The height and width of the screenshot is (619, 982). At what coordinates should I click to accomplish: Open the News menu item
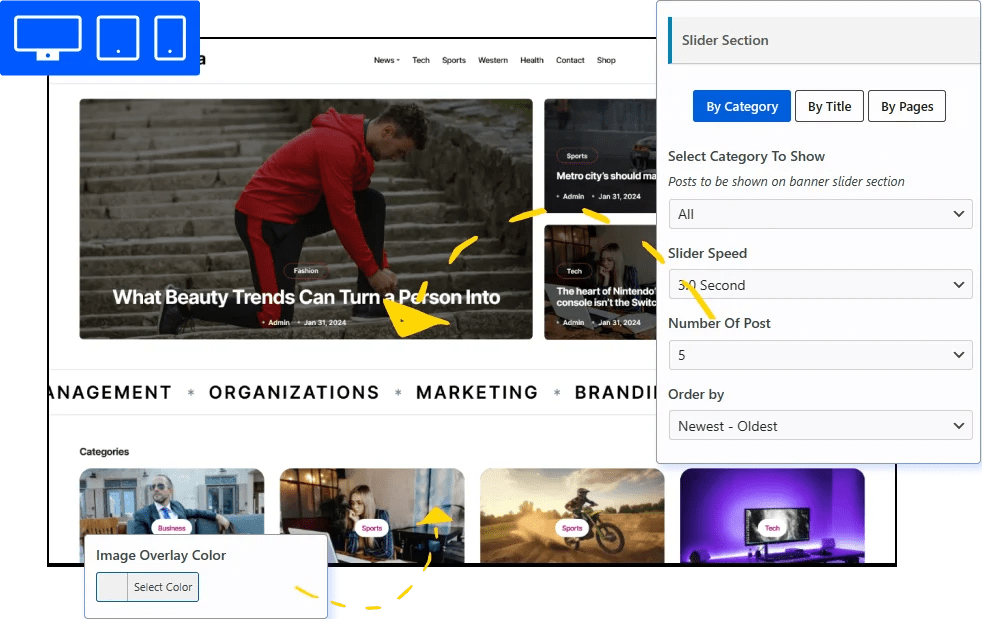386,60
